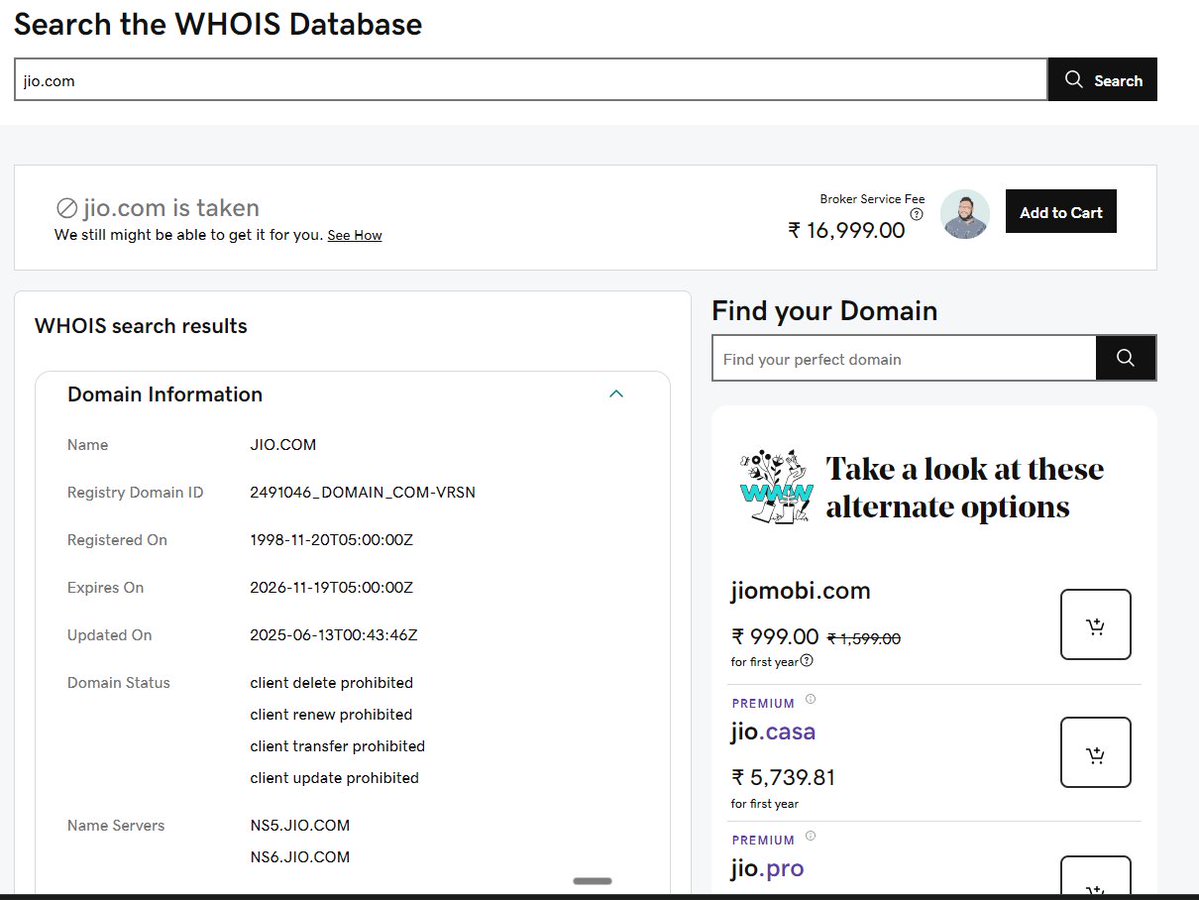Open the See How link
Screen dimensions: 1199x900
point(355,236)
